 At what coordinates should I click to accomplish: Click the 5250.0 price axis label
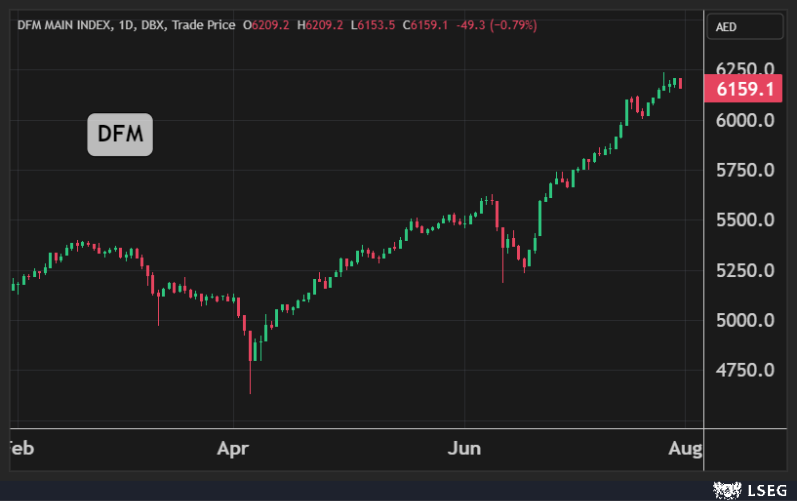click(x=745, y=270)
